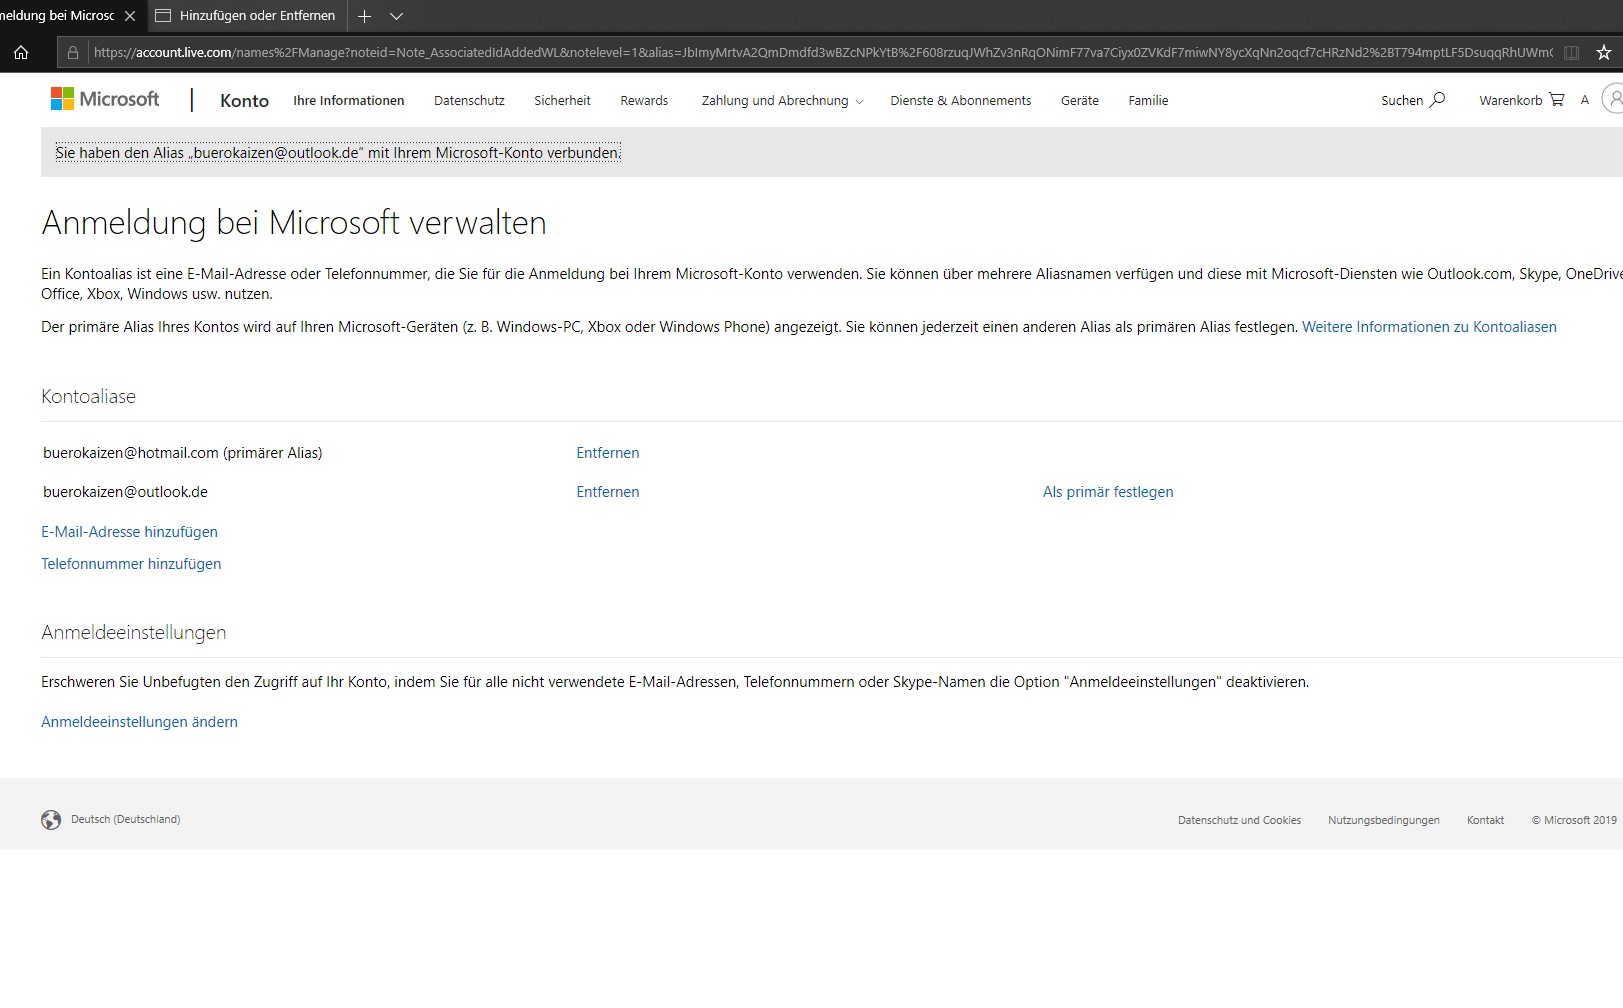This screenshot has width=1623, height=1008.
Task: Click the © Microsoft 2019 footer text
Action: 1574,820
